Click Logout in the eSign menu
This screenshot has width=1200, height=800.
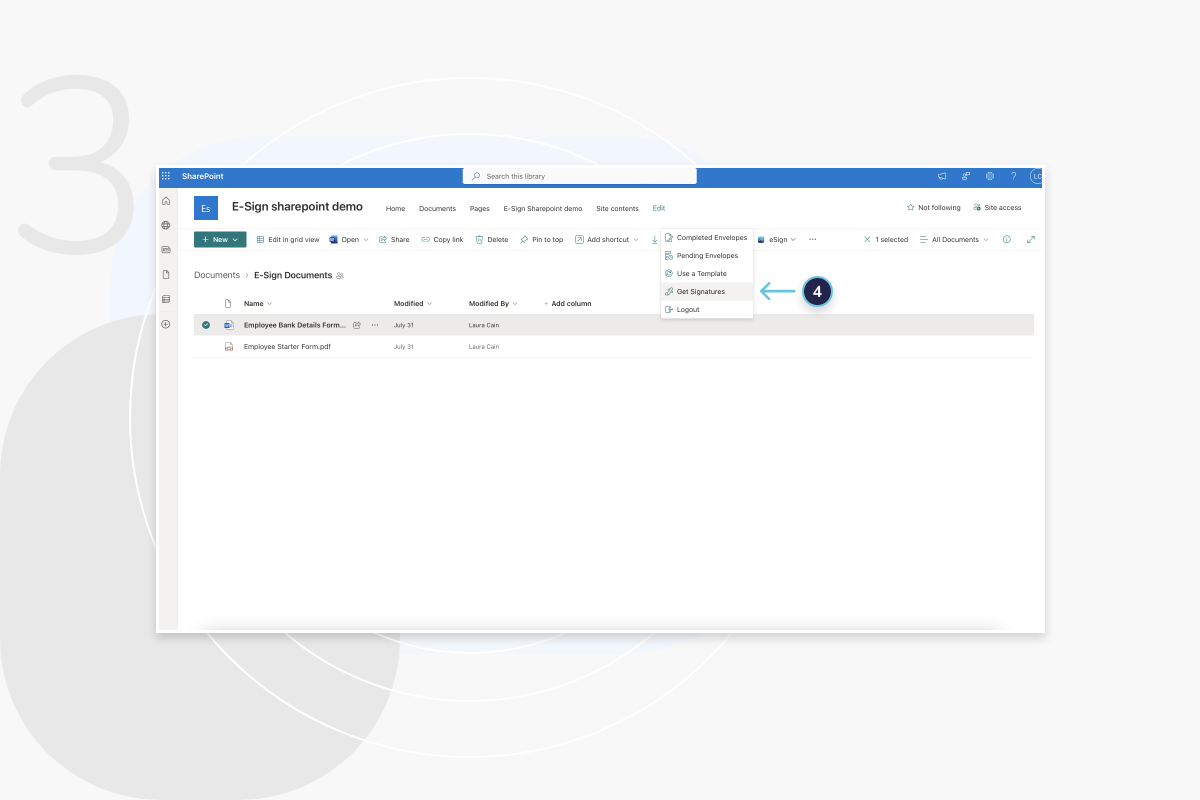(x=707, y=310)
